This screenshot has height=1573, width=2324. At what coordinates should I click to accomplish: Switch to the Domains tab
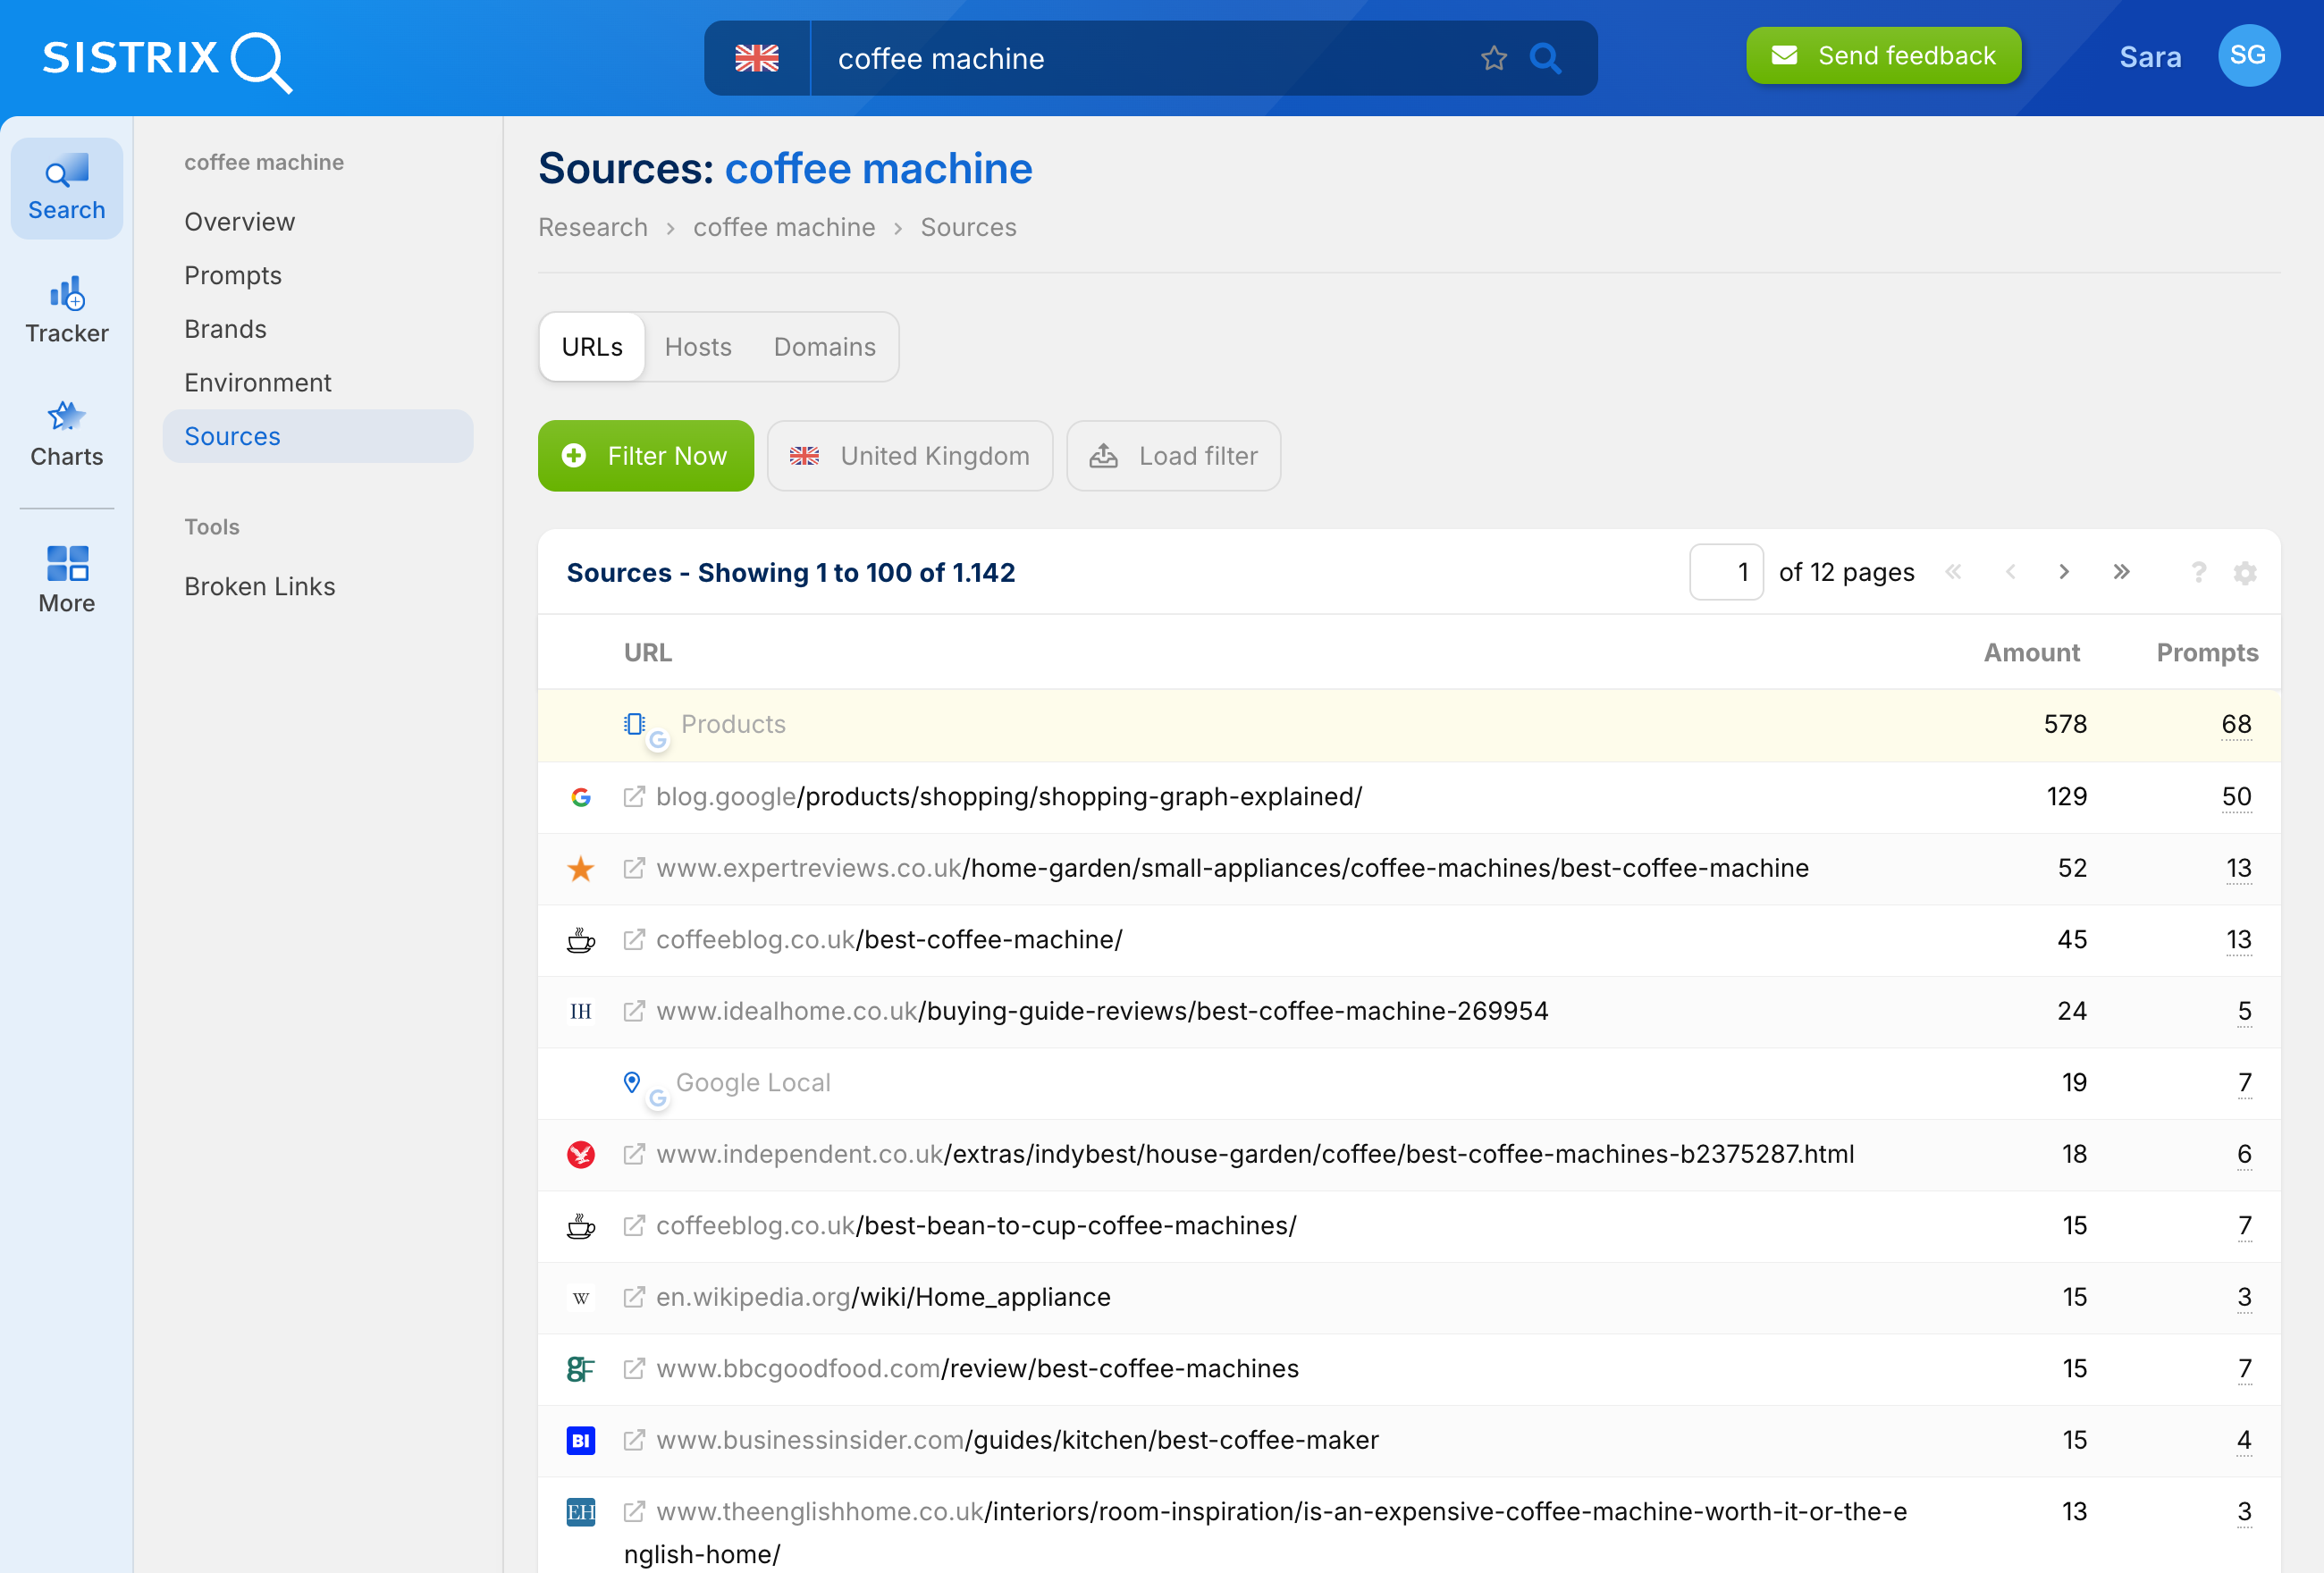click(x=824, y=347)
